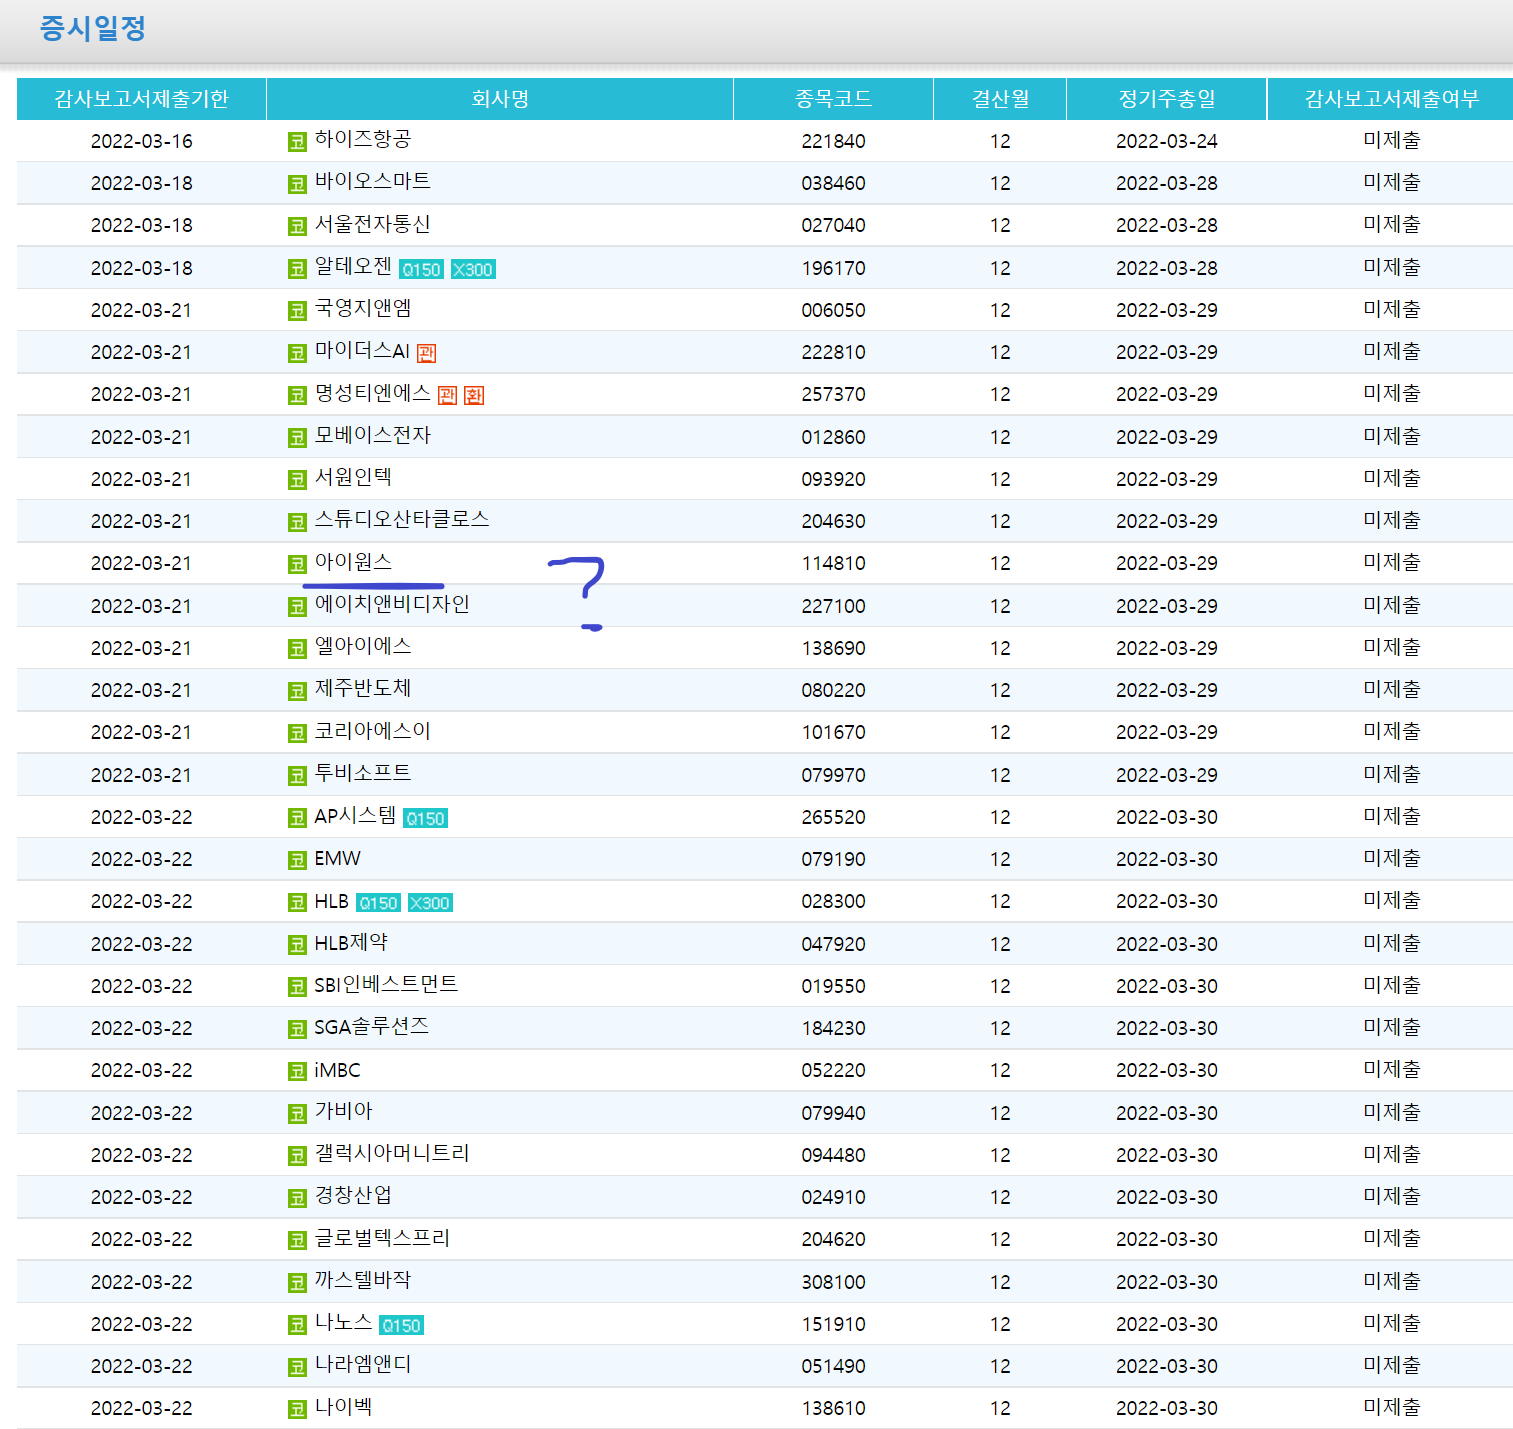Select stock code 114810
1513x1429 pixels.
(833, 563)
